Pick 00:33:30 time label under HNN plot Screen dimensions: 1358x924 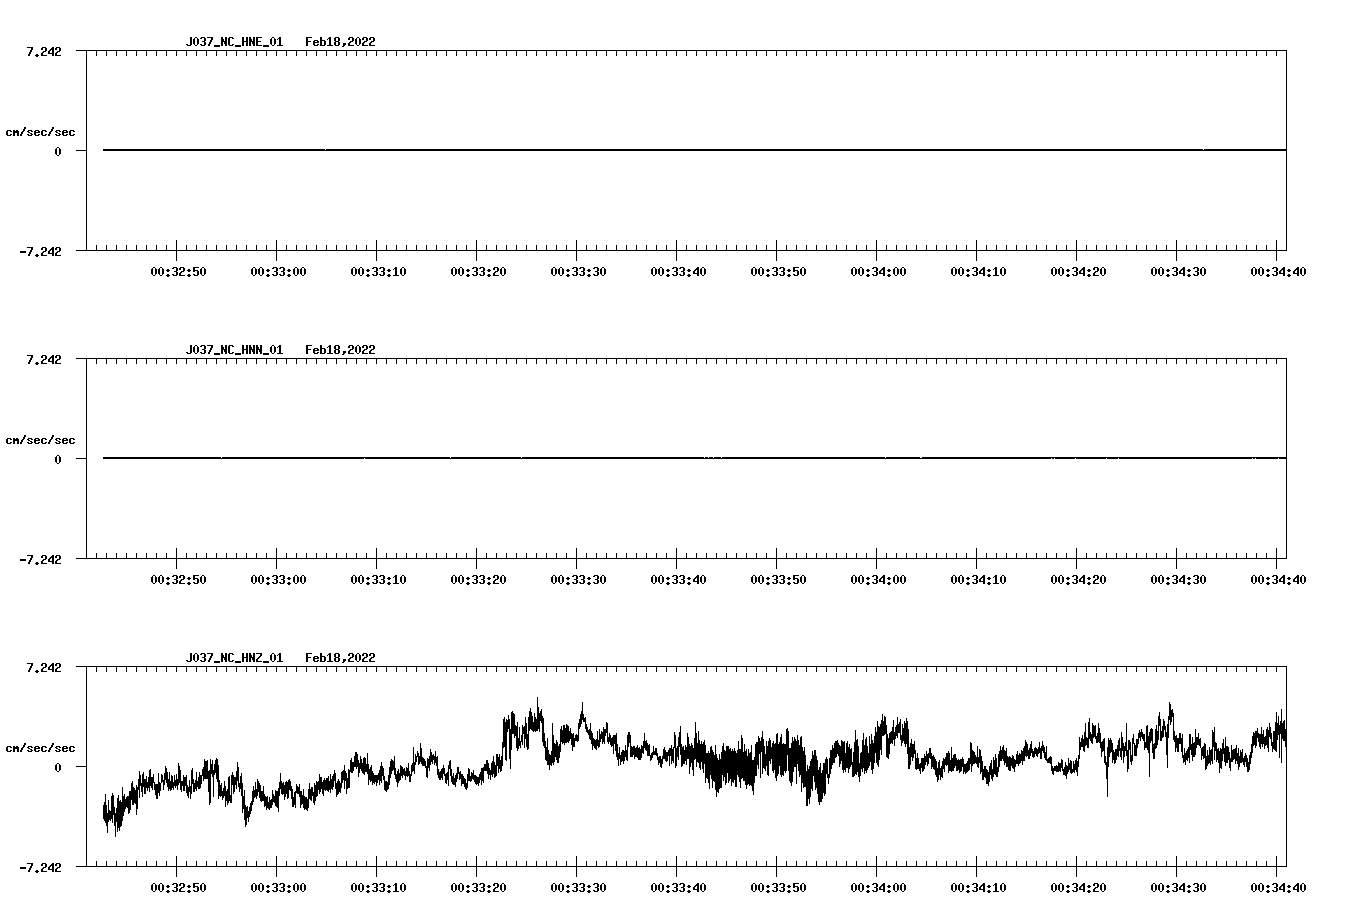(x=578, y=579)
